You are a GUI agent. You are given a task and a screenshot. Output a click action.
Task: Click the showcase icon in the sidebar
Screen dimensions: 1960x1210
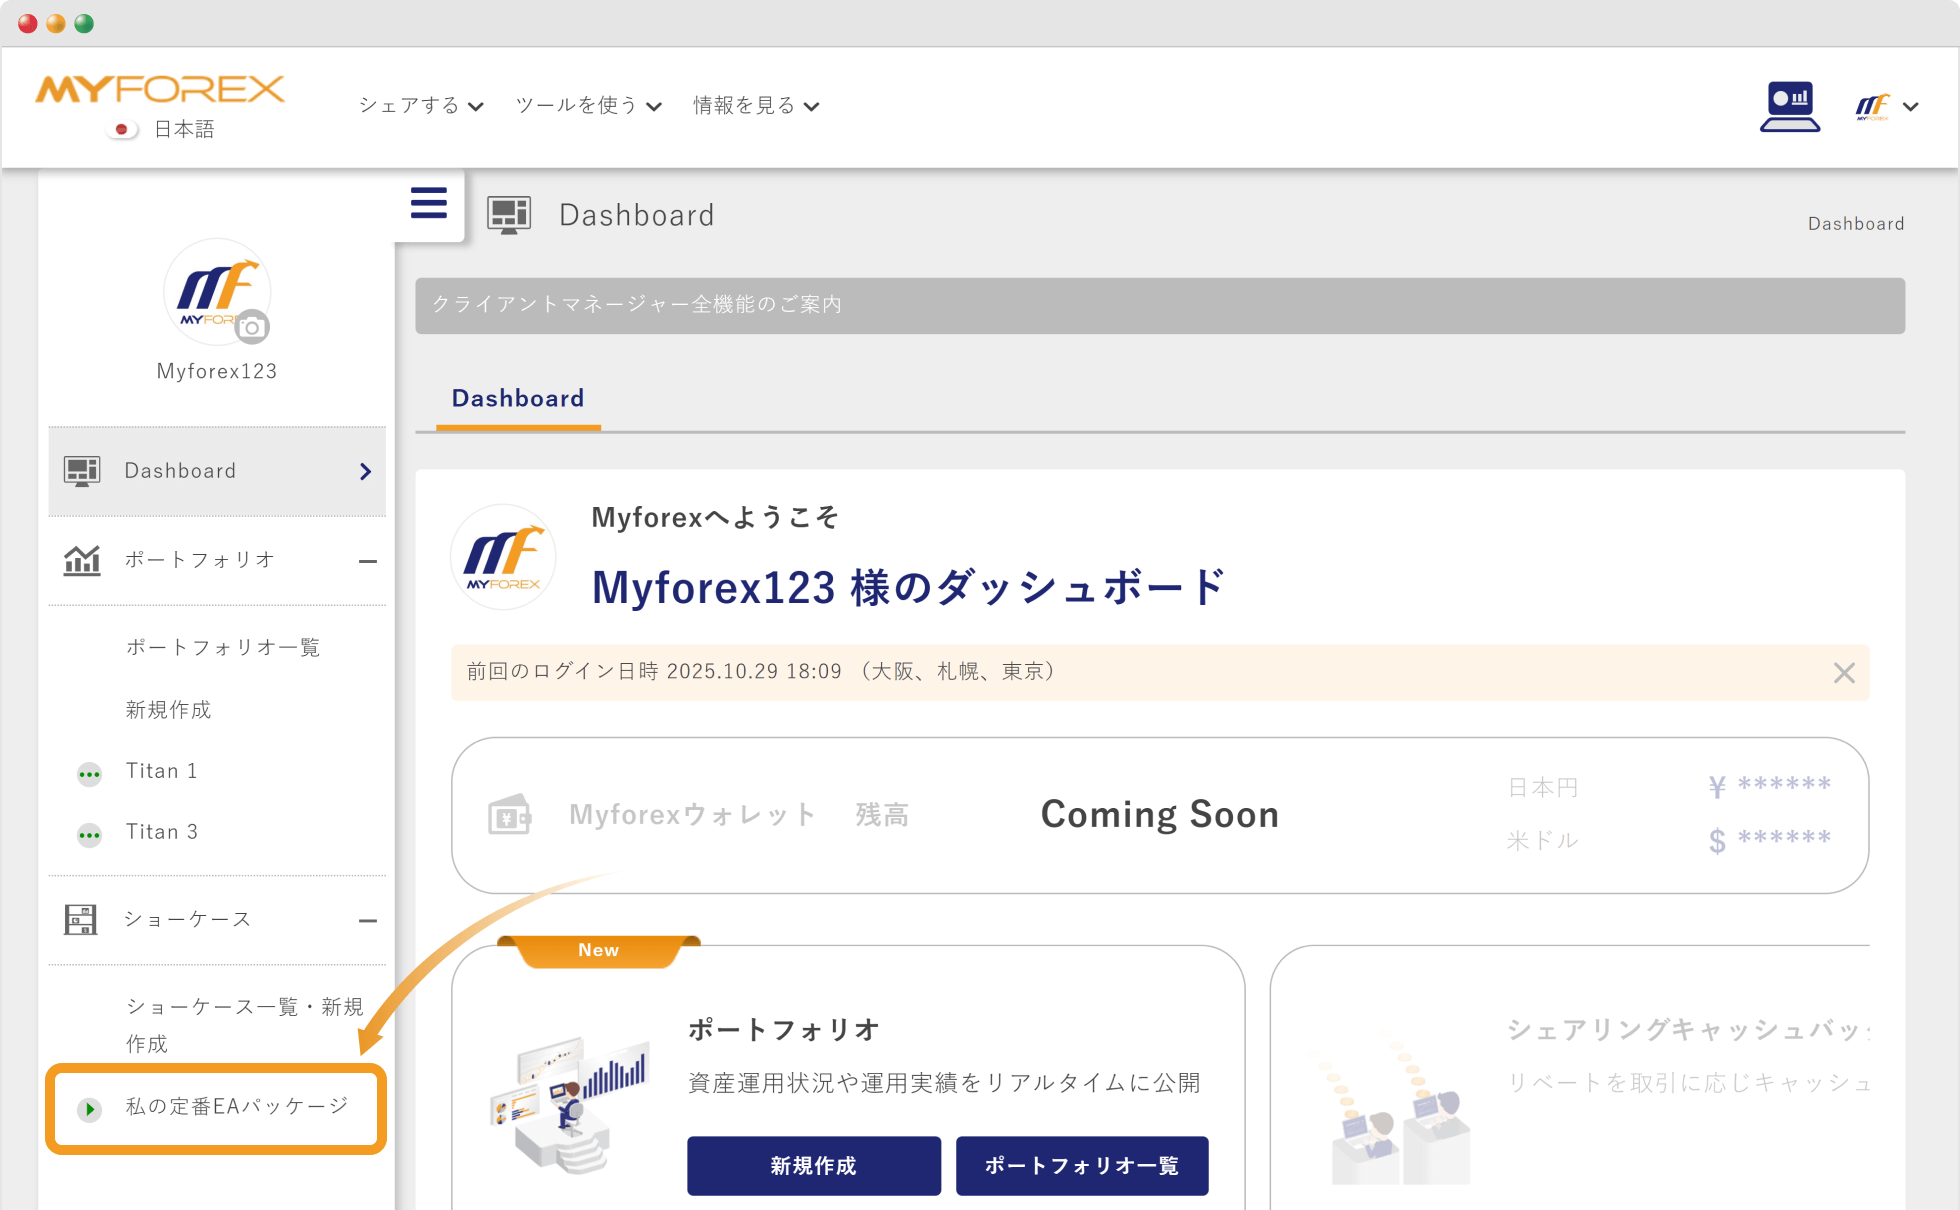[81, 919]
